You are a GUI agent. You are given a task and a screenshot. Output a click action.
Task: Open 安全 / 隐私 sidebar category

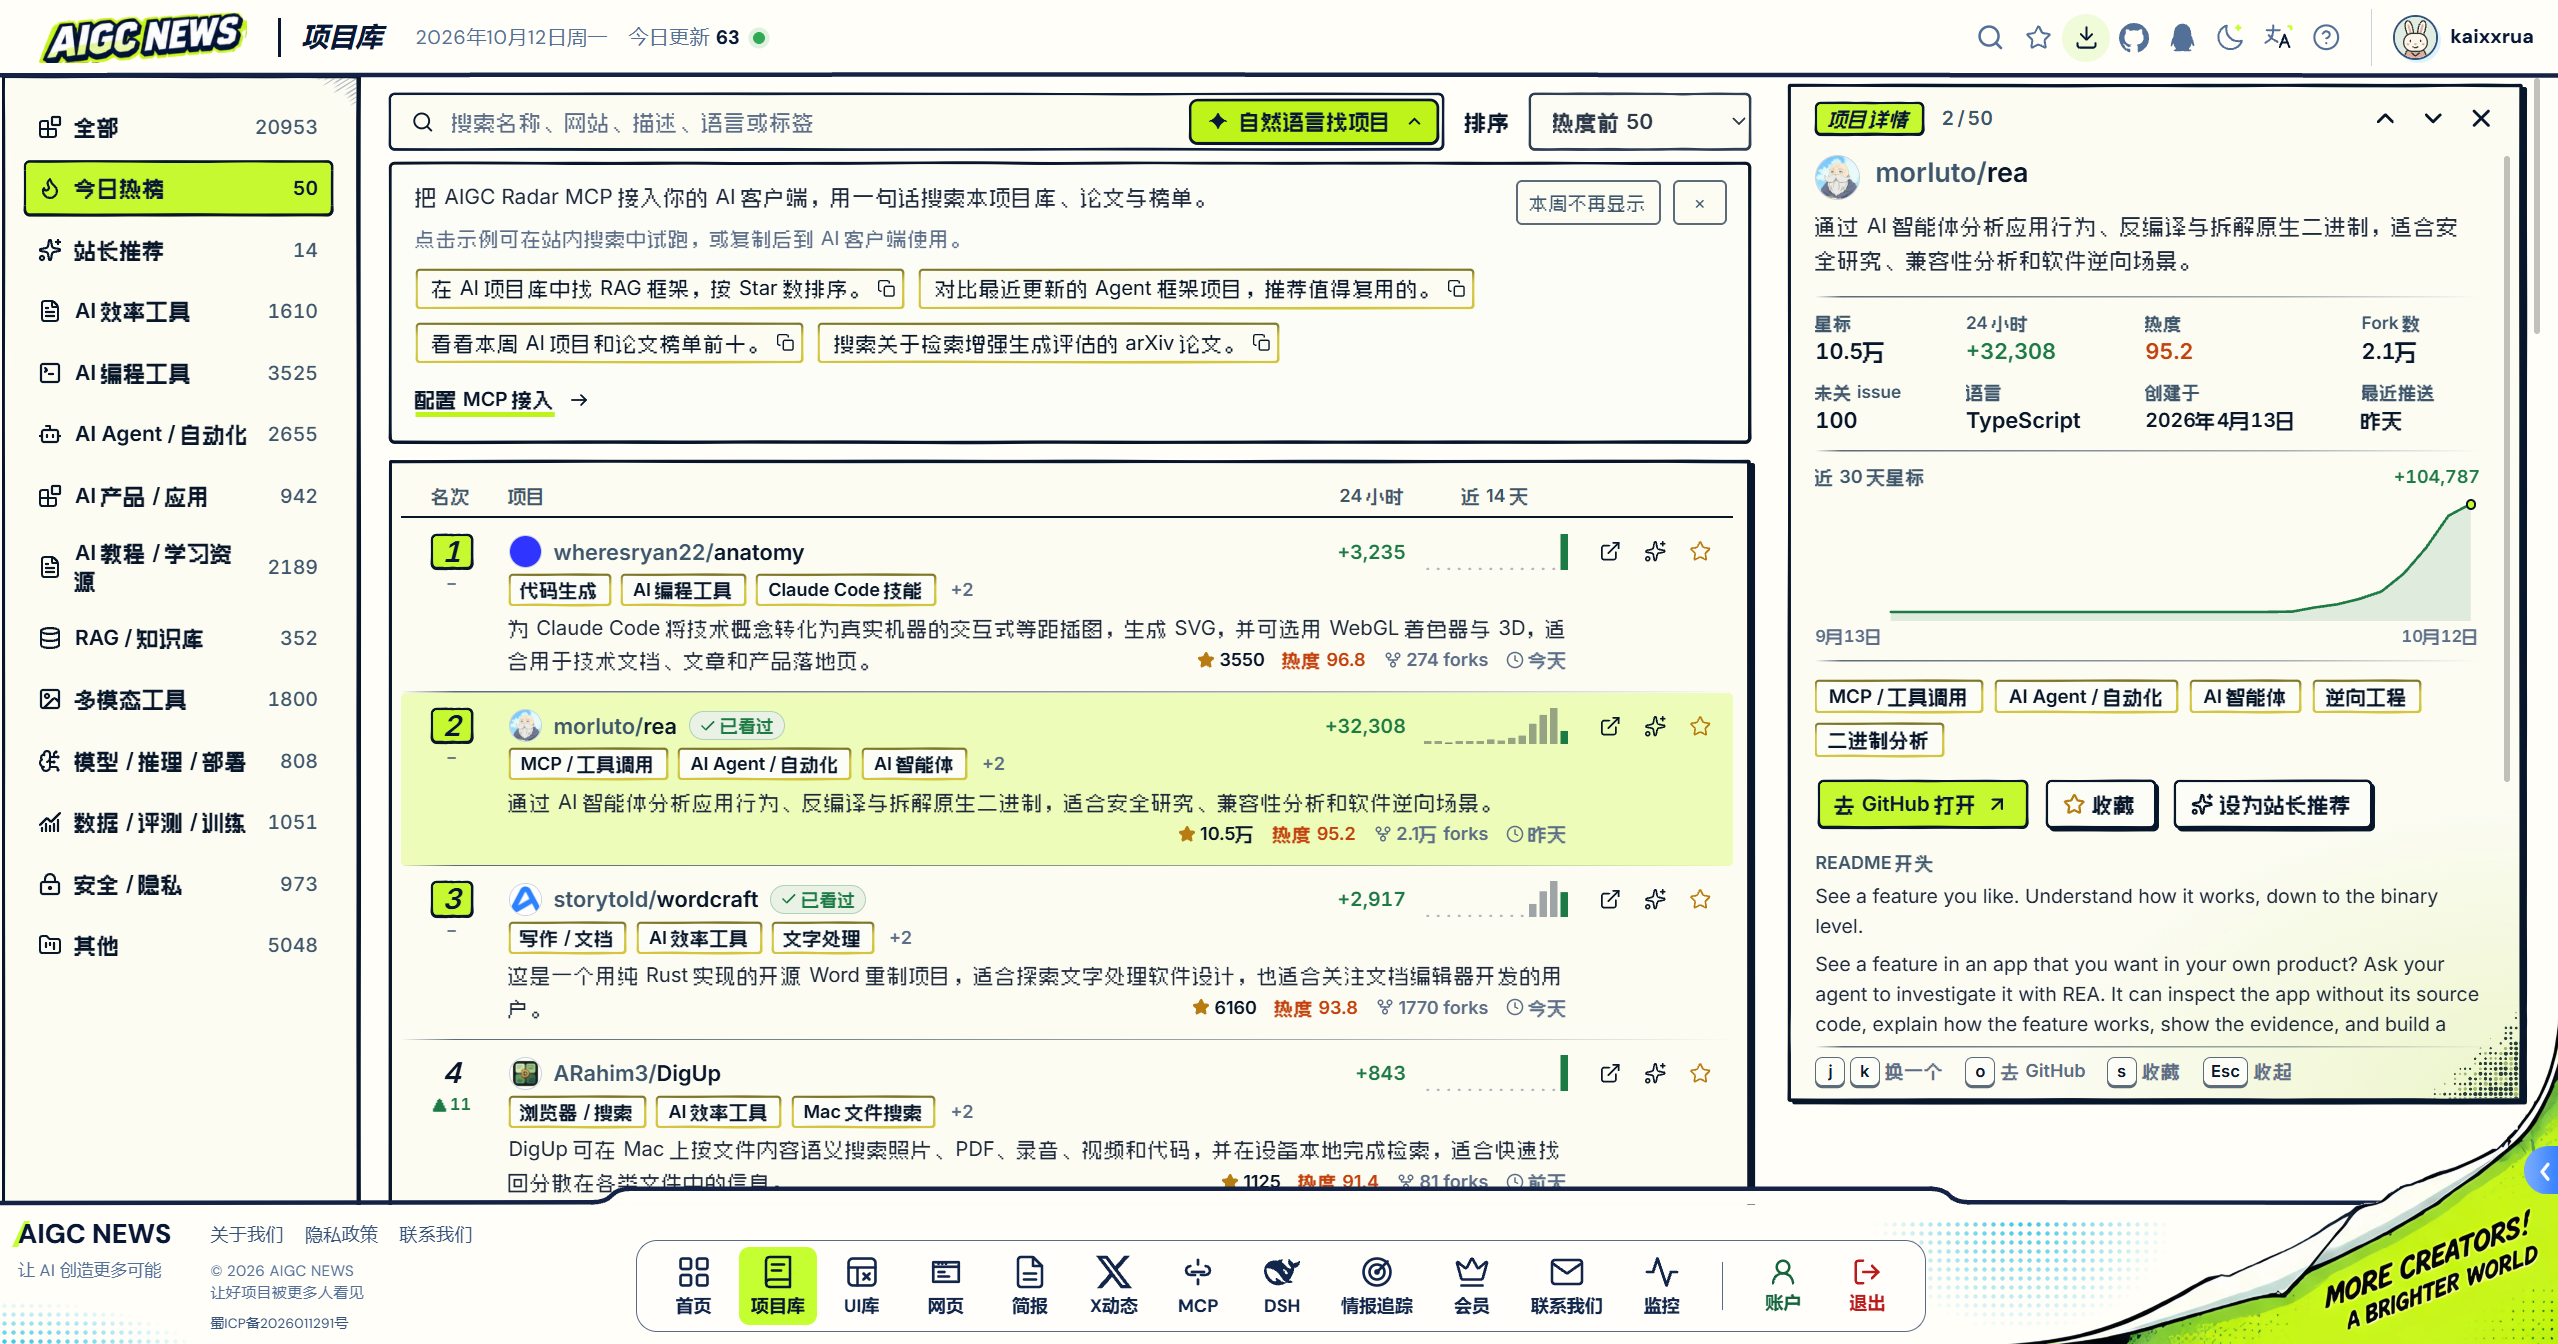point(178,884)
